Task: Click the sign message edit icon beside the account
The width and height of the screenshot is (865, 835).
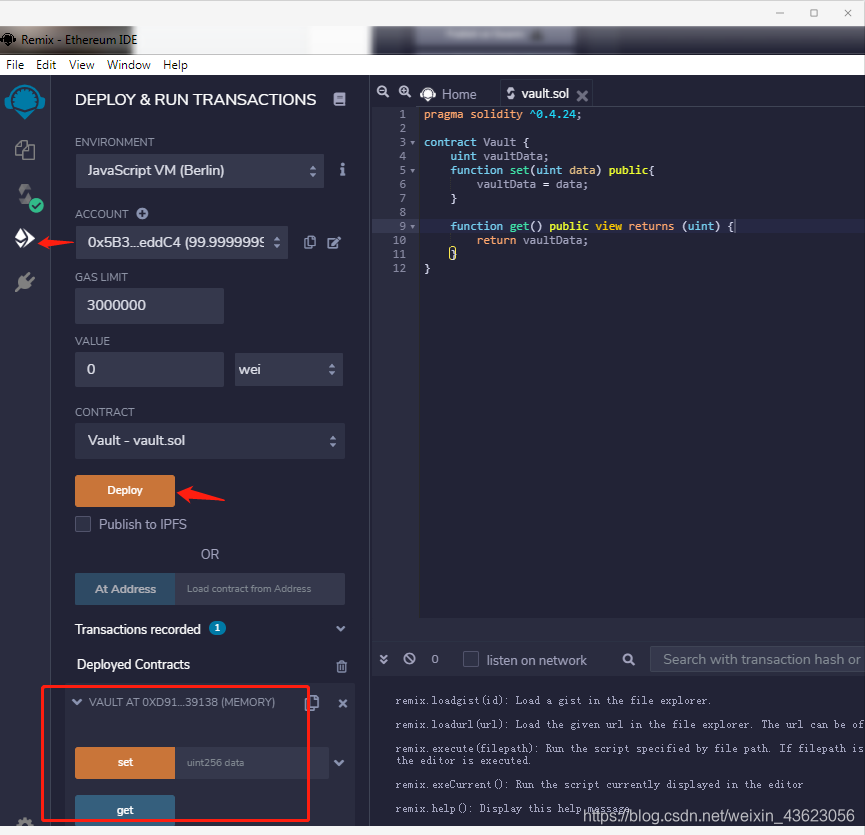Action: (334, 243)
